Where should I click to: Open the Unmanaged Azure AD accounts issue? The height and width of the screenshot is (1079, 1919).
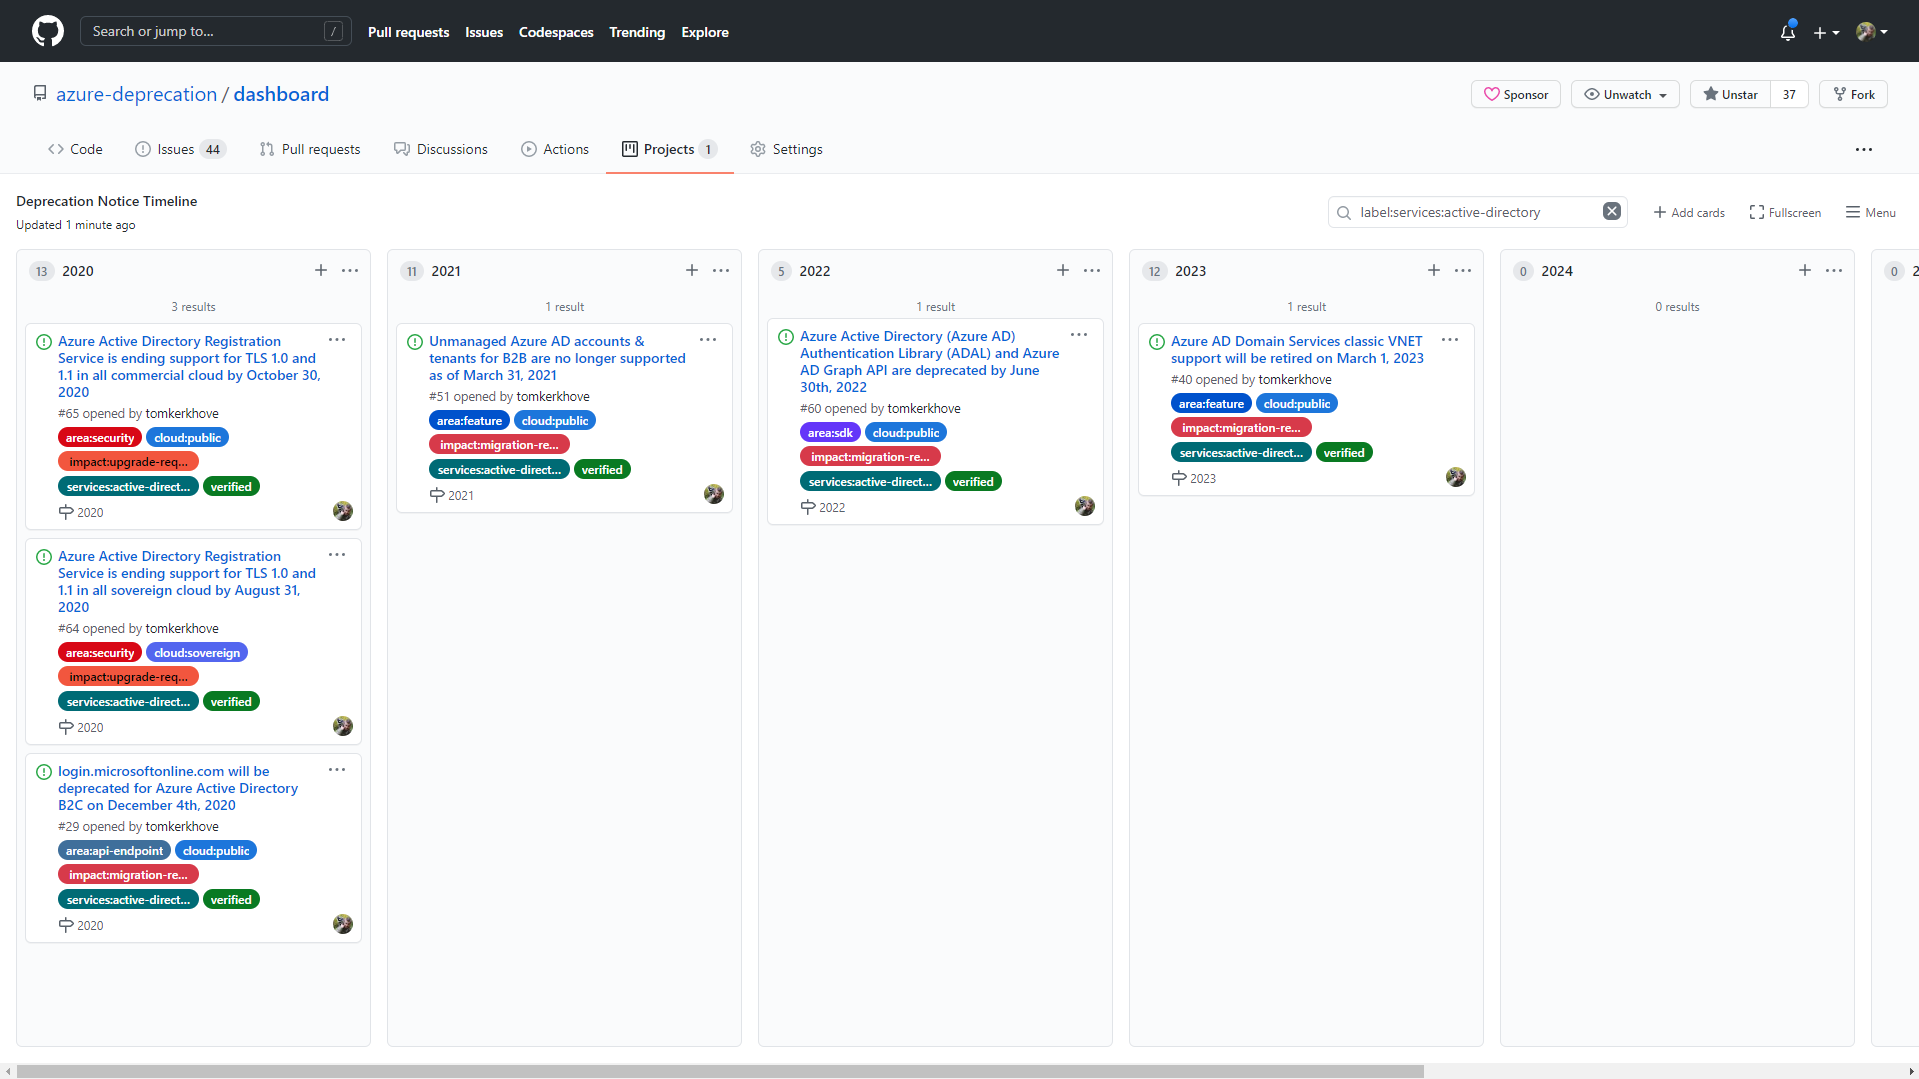[x=557, y=358]
